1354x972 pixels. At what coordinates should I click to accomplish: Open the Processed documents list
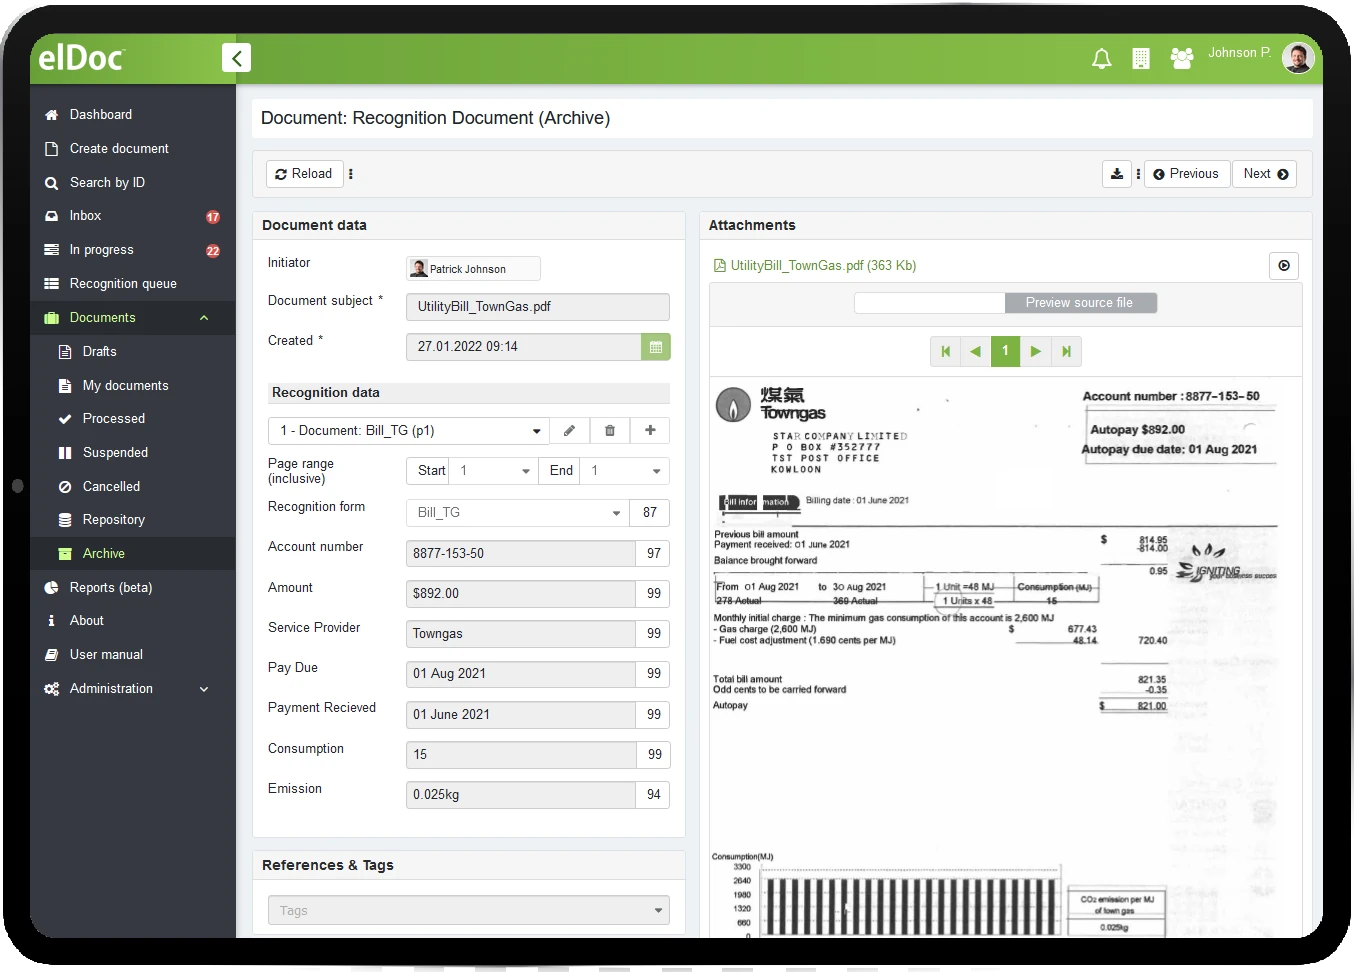click(114, 419)
